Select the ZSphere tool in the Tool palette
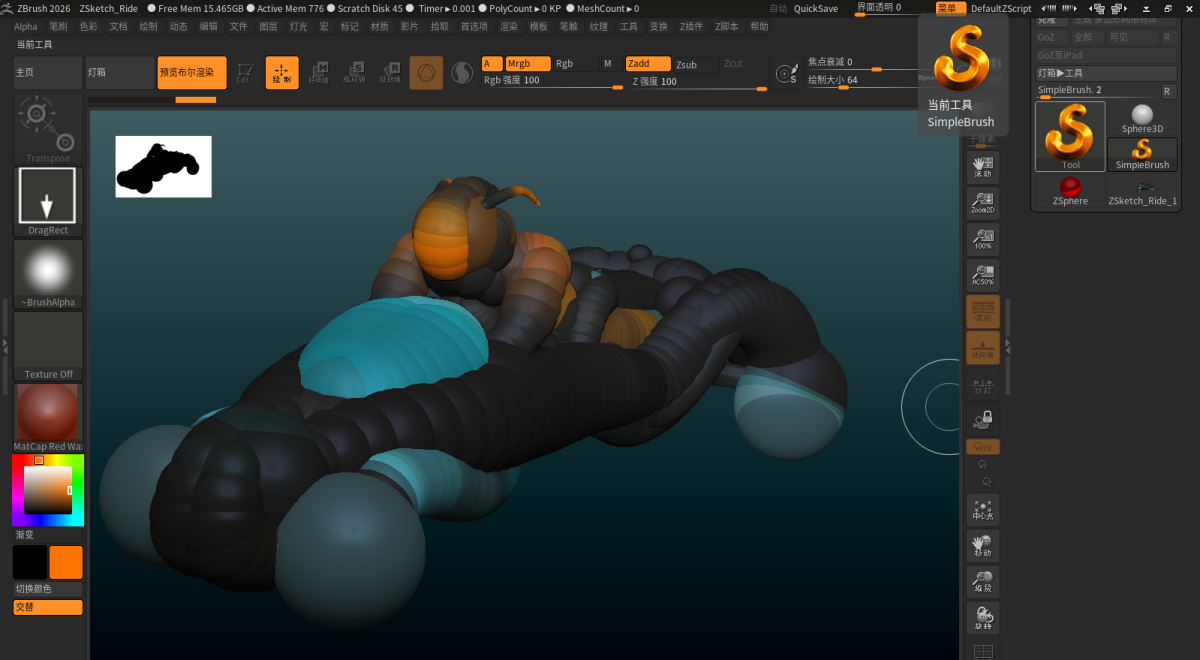 (1069, 190)
